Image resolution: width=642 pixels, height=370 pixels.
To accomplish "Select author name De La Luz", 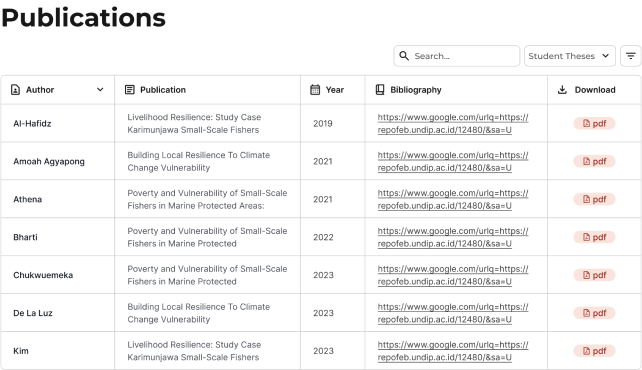I will point(33,313).
